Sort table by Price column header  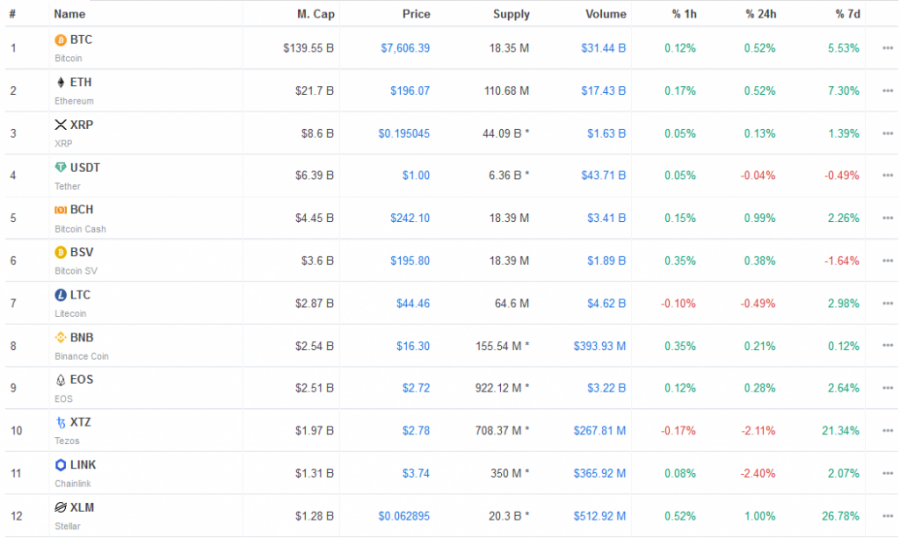pos(416,14)
